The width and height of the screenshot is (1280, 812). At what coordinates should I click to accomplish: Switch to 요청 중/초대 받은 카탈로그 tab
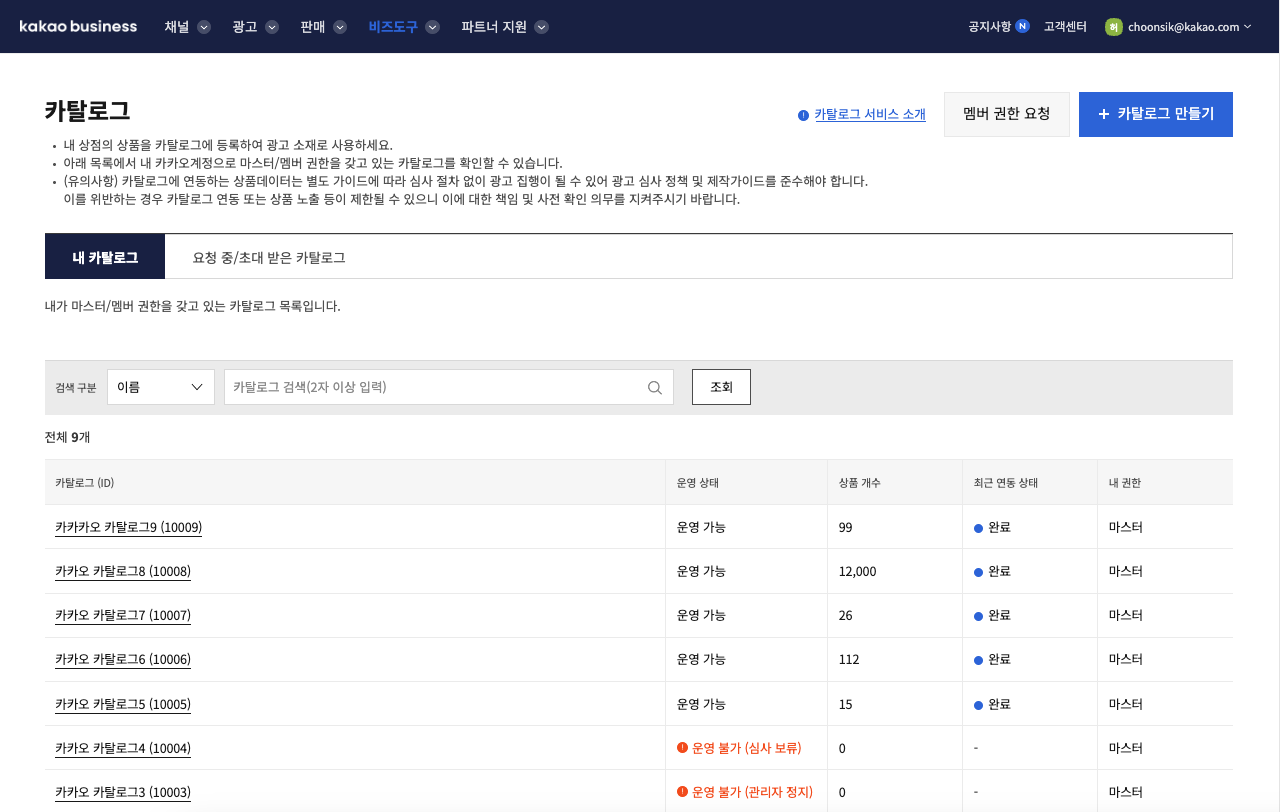(269, 257)
